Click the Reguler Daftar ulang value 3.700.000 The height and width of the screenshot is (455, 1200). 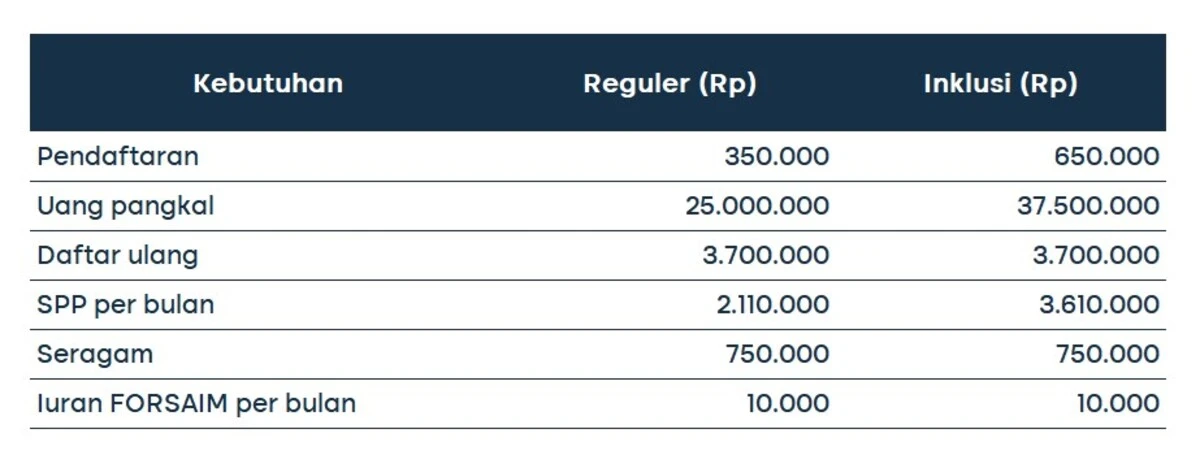tap(766, 255)
